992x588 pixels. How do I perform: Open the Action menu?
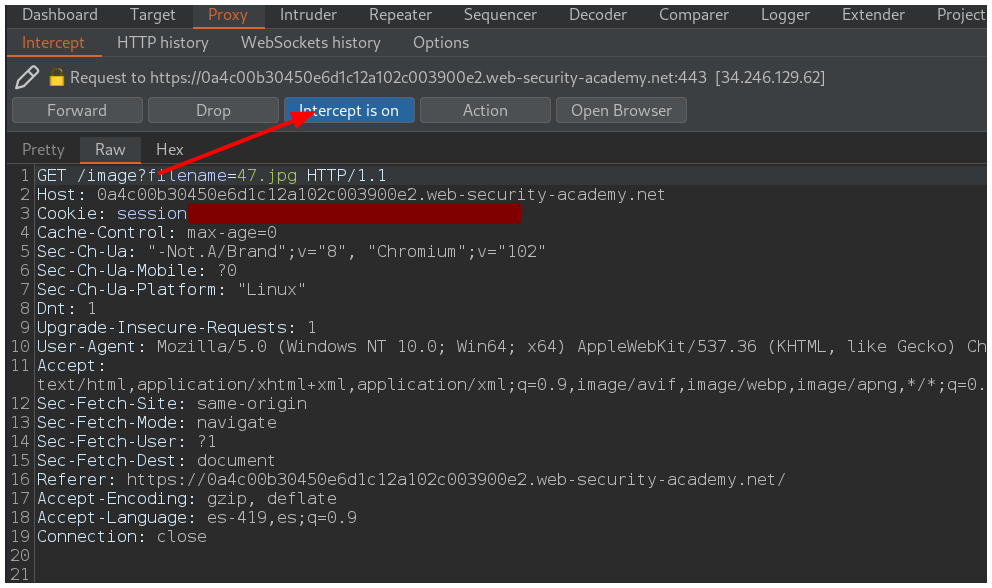point(485,110)
